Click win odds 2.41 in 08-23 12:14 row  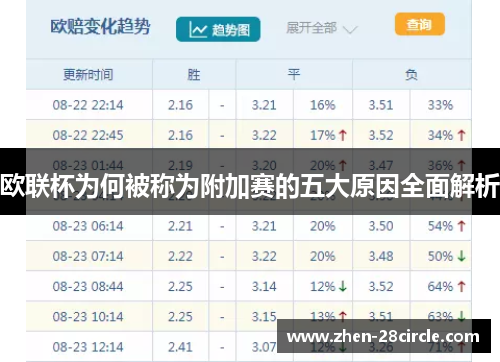coord(180,347)
